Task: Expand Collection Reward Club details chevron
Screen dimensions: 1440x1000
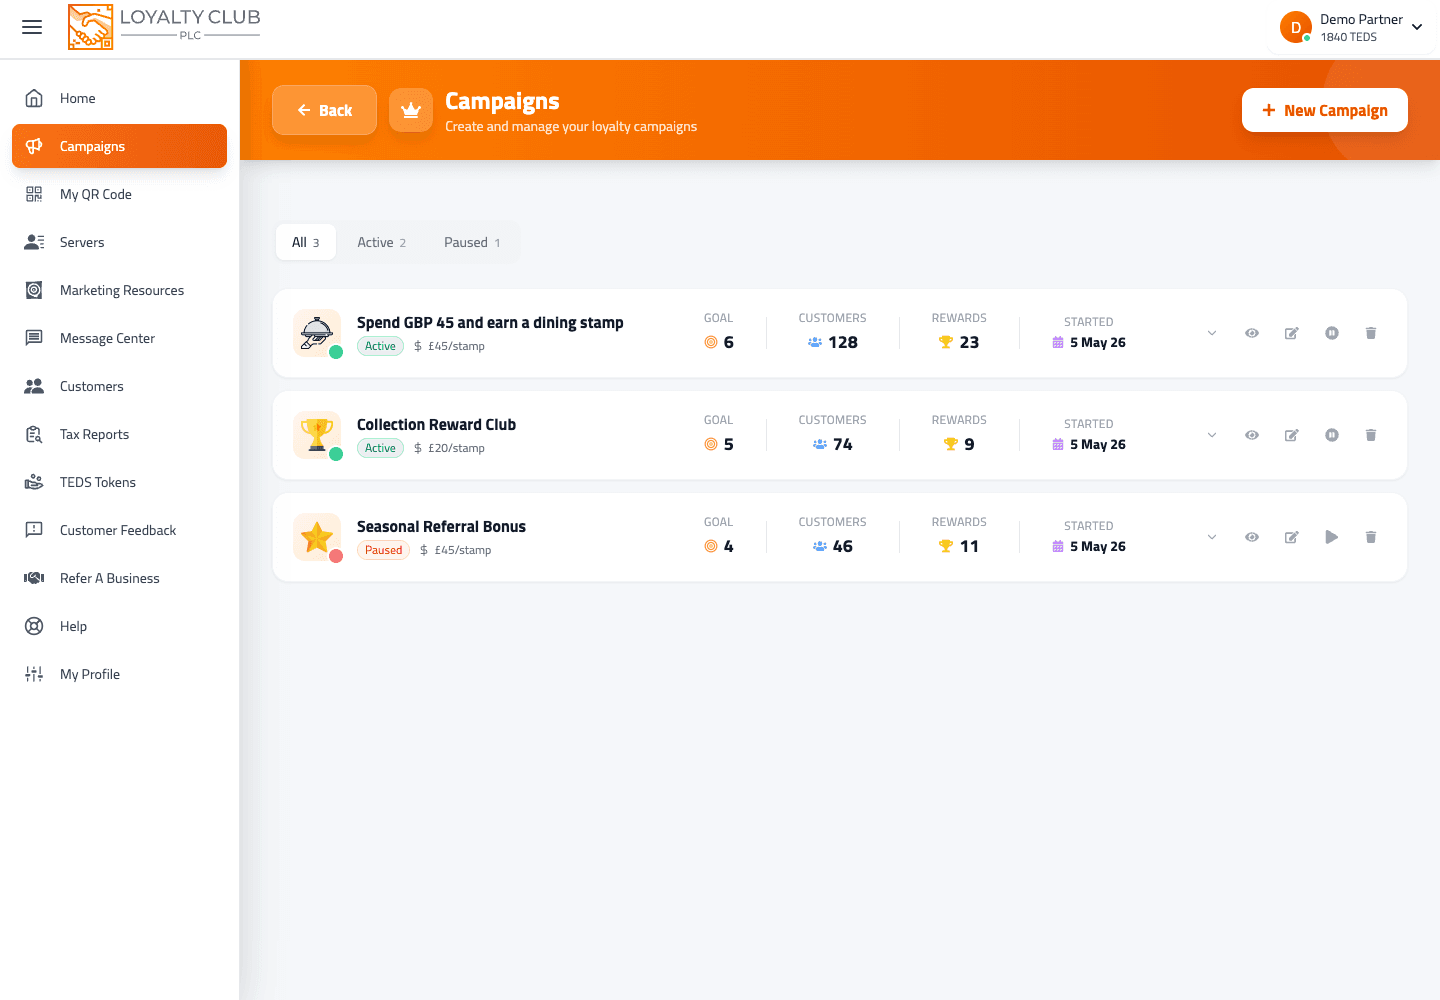Action: coord(1212,435)
